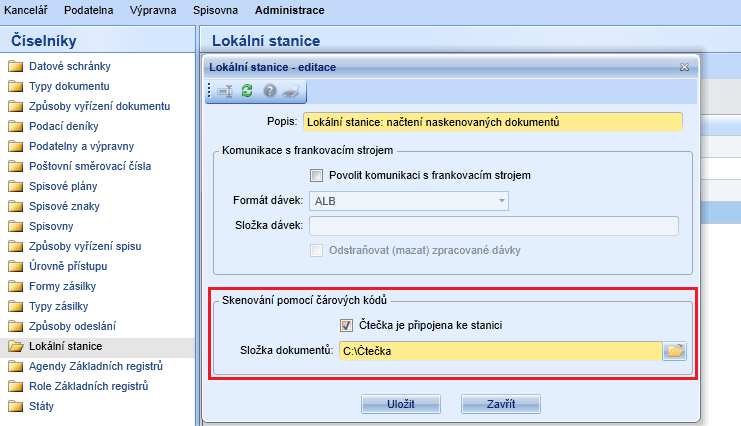
Task: Click the folder icon next to Typy dokumentu
Action: (x=16, y=86)
